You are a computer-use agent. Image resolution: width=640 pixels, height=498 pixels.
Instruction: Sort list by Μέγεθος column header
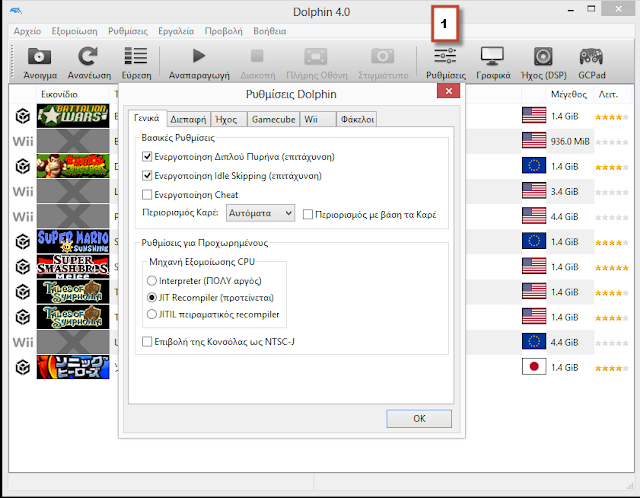click(x=569, y=94)
